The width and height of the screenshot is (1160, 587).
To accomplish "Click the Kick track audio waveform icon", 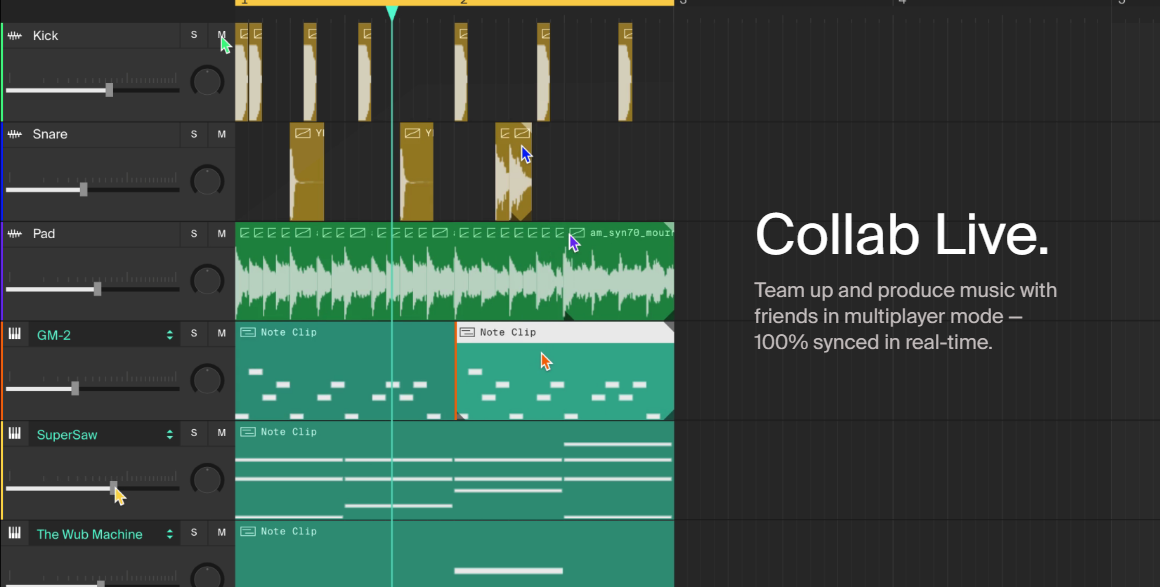I will tap(14, 36).
